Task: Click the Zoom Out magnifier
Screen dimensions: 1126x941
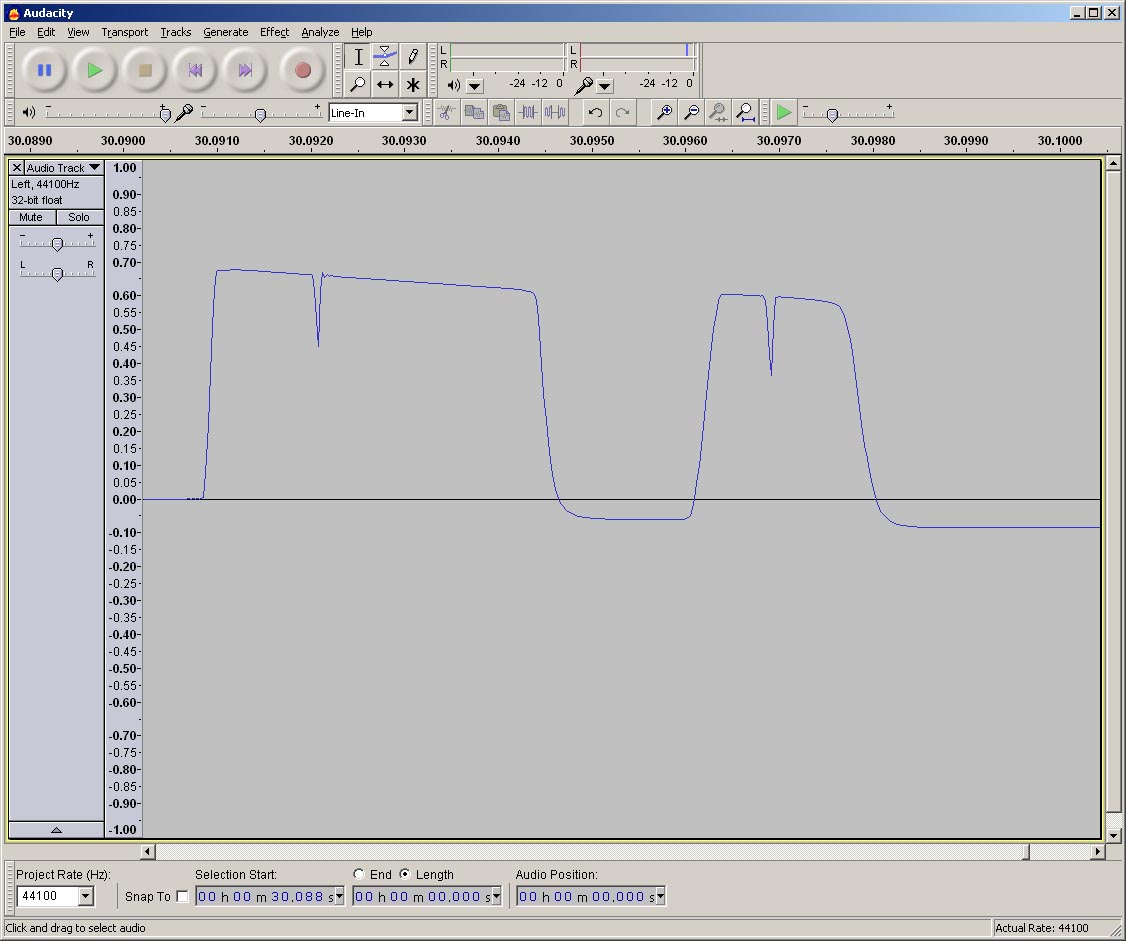Action: (692, 112)
